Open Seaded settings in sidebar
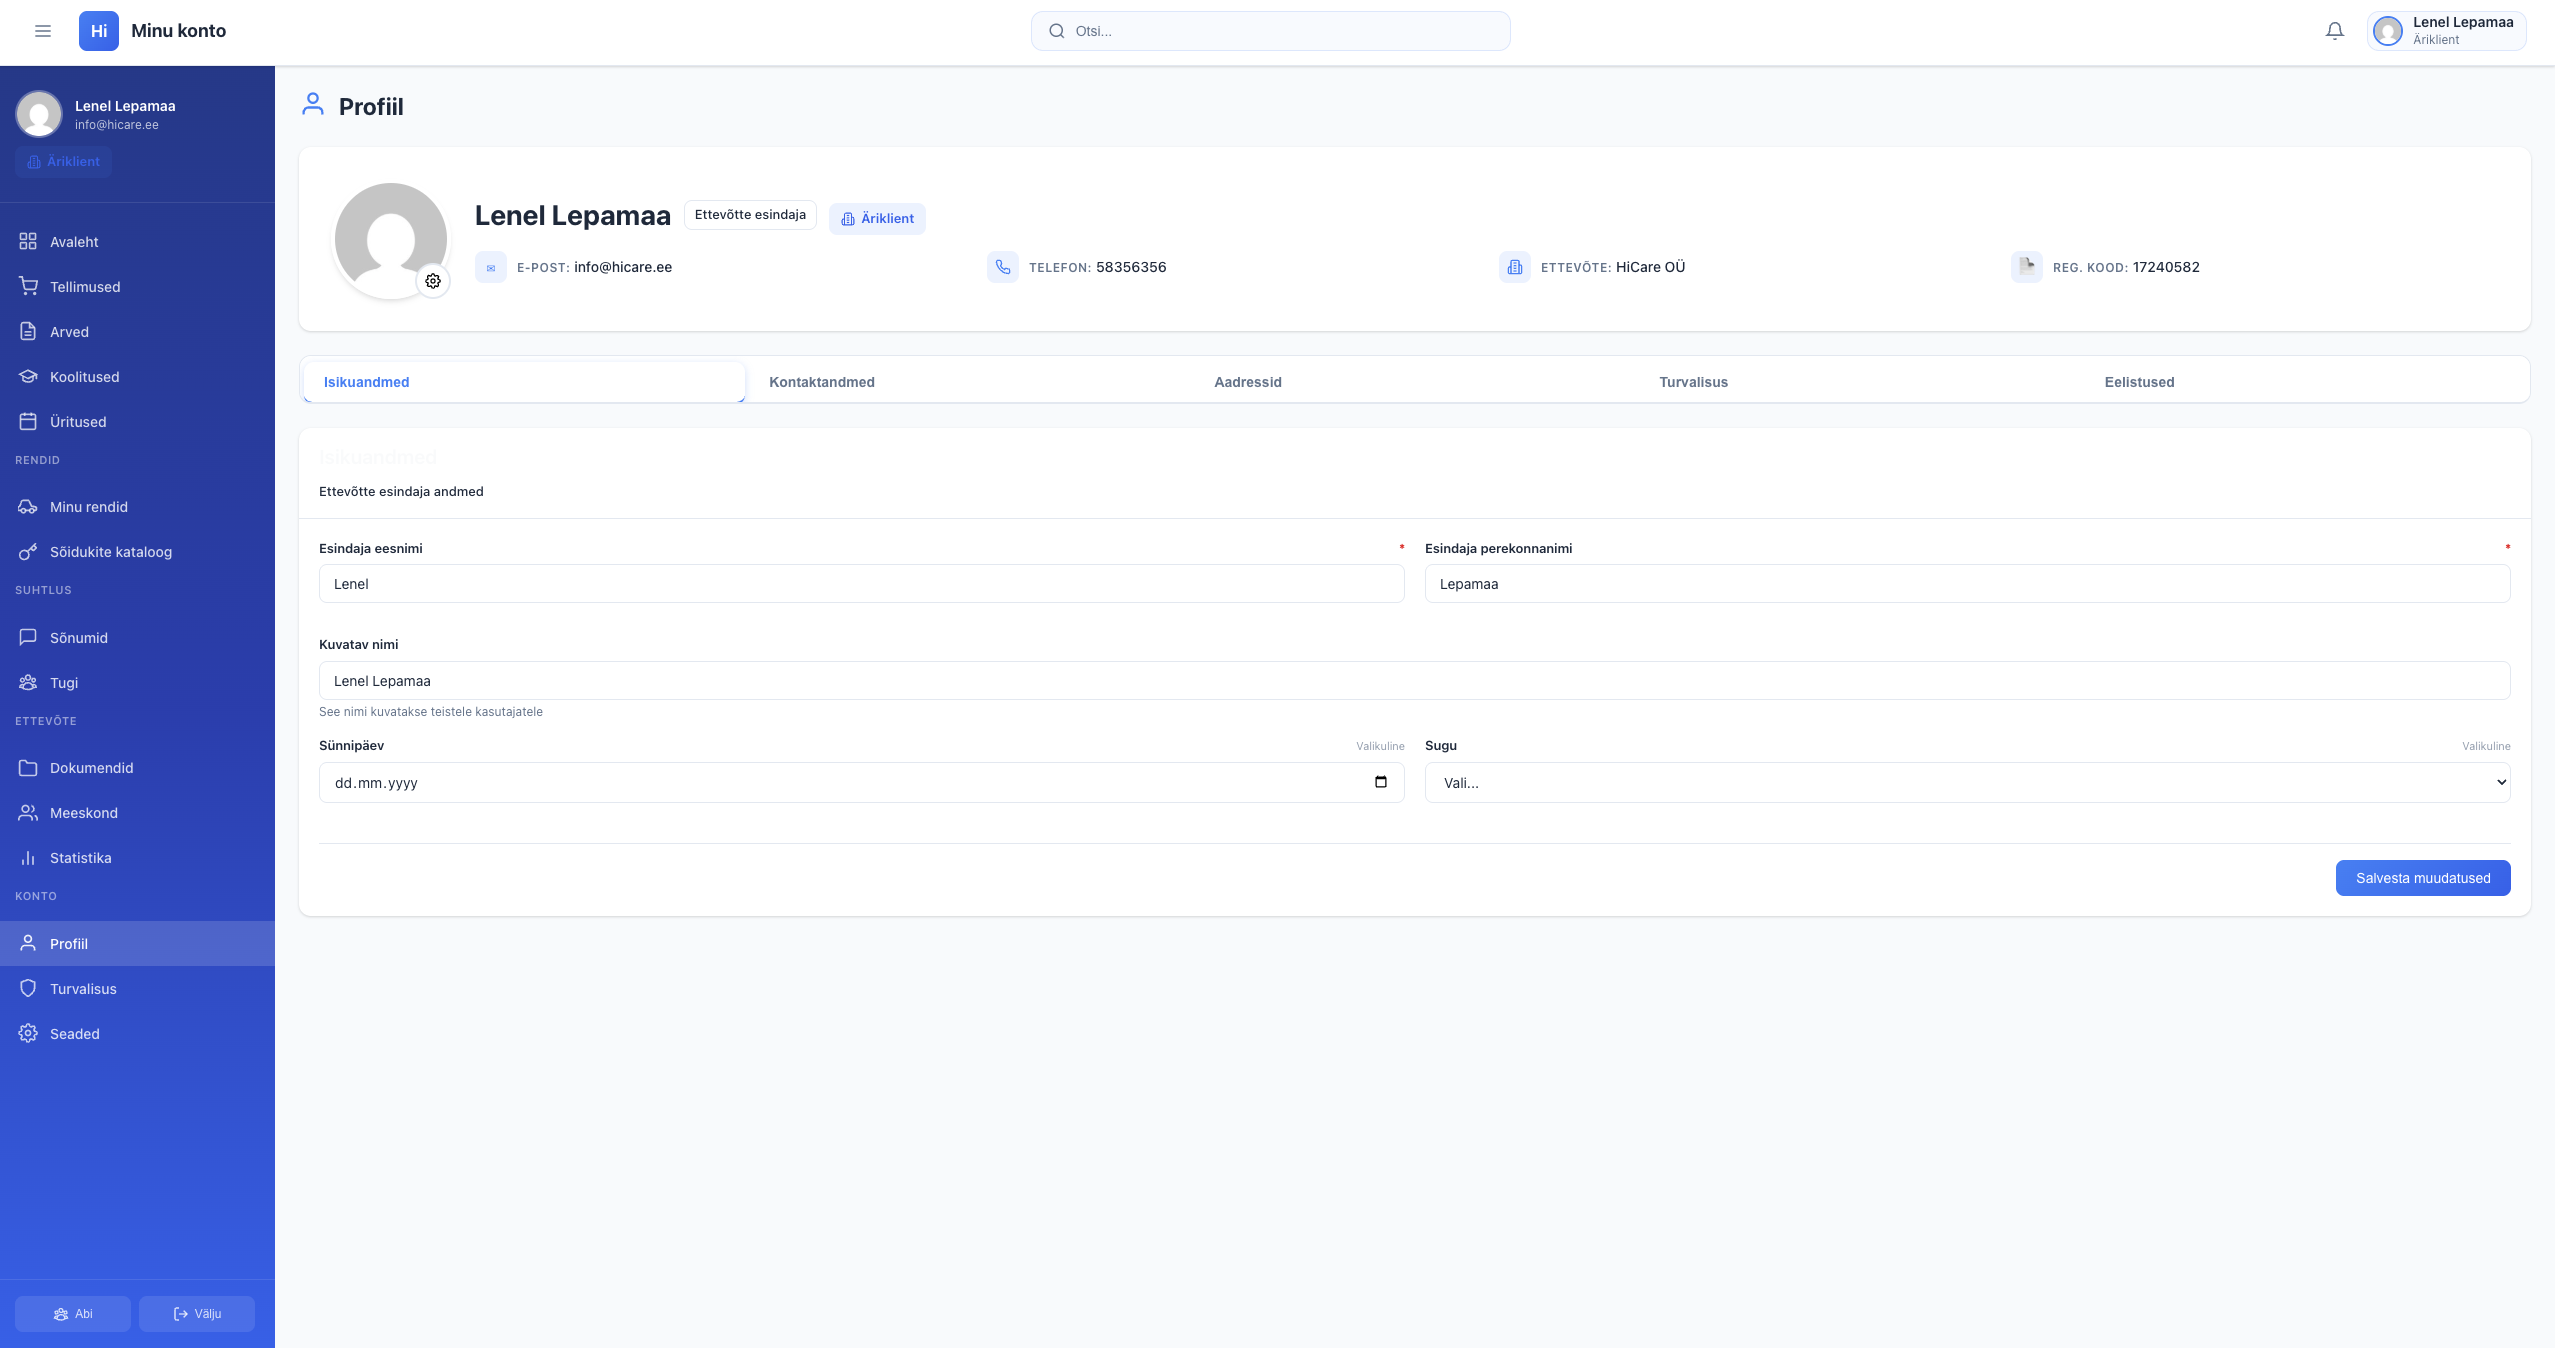 point(74,1034)
